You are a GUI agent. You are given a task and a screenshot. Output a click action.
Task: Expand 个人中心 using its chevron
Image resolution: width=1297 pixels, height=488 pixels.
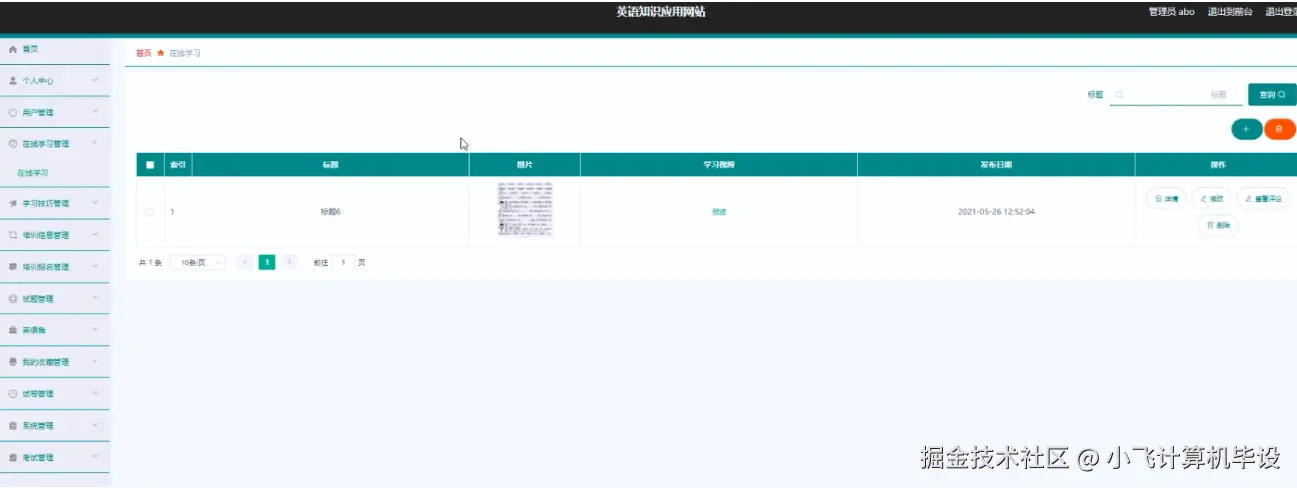coord(95,81)
